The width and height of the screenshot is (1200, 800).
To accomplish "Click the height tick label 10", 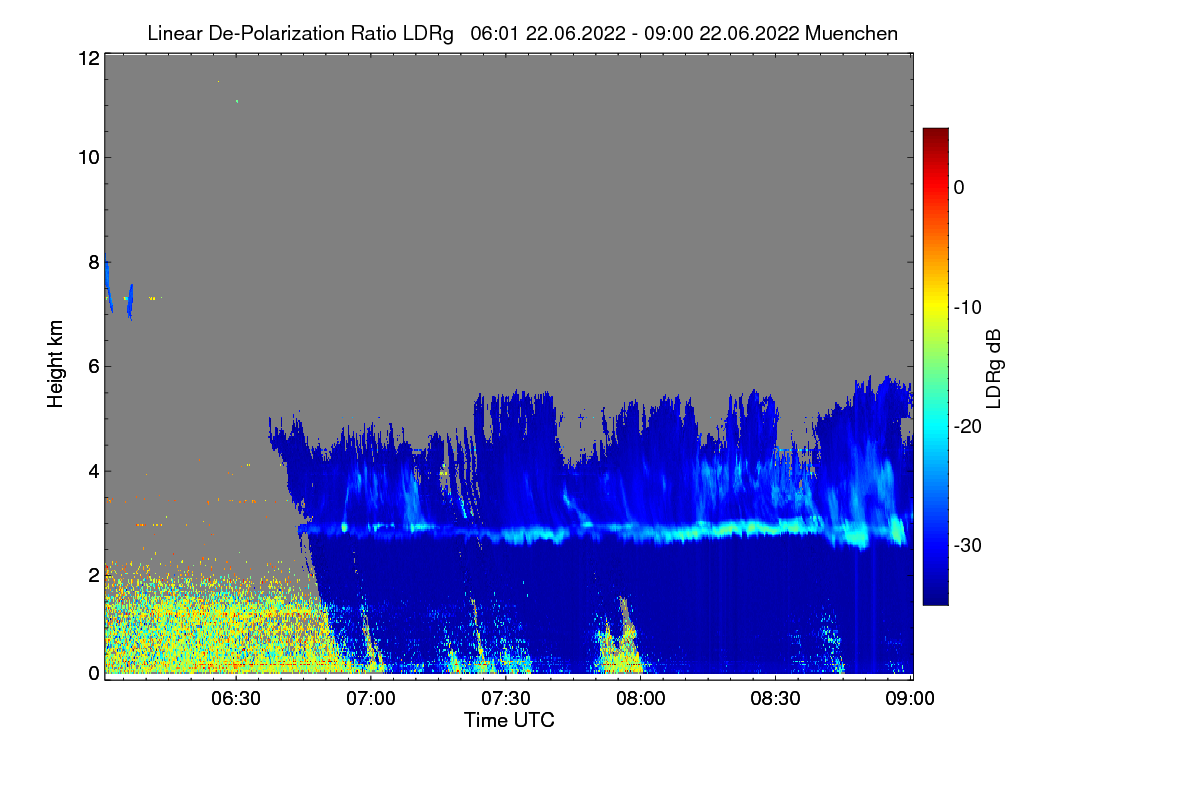I will [87, 157].
